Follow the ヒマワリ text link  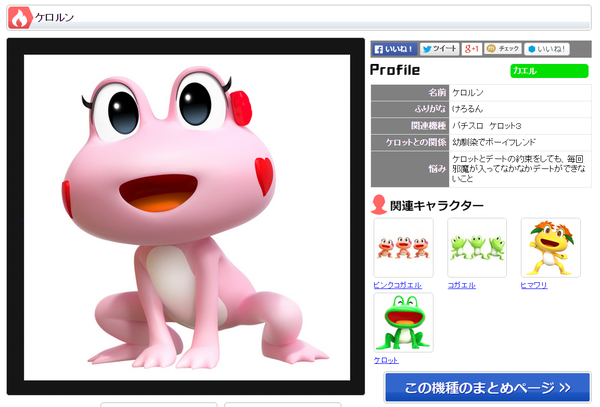click(x=534, y=285)
